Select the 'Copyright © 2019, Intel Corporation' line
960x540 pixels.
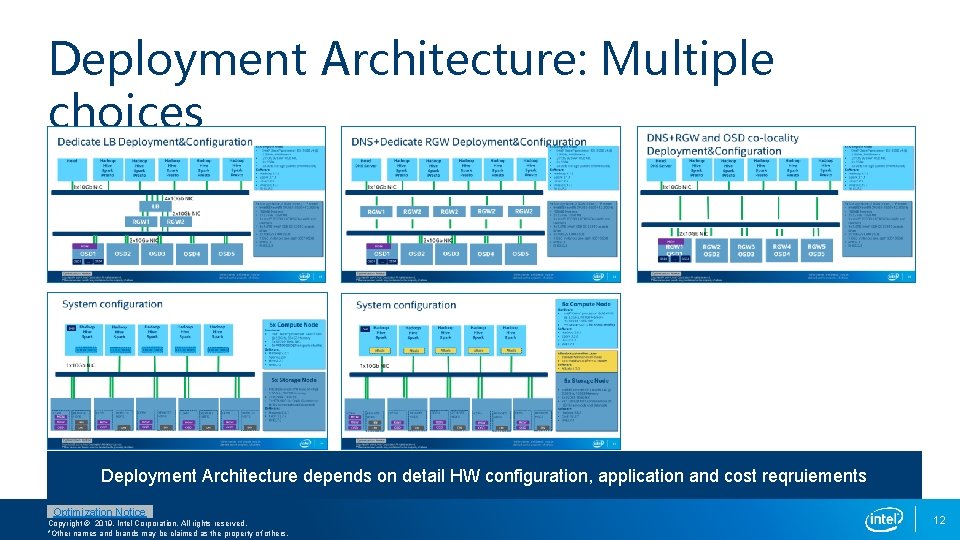(148, 523)
